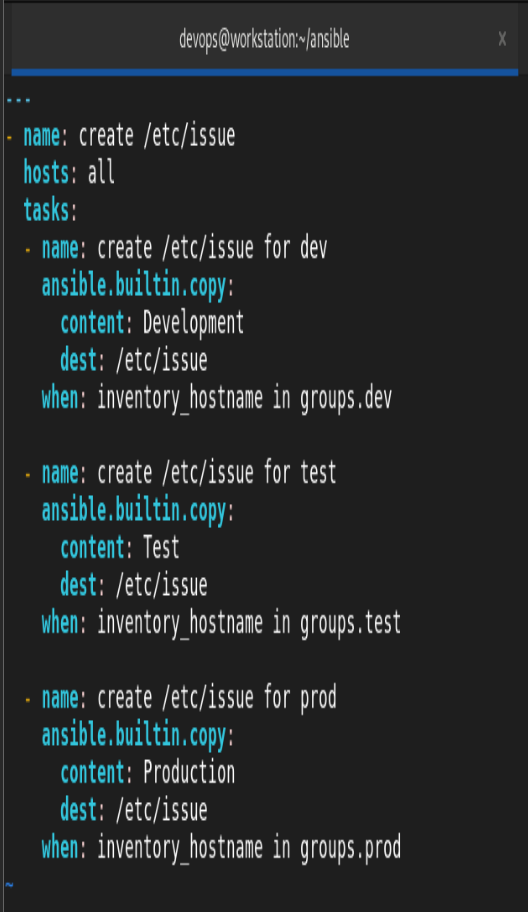This screenshot has width=528, height=912.
Task: Click 'groups.prod' in the last when condition
Action: pyautogui.click(x=350, y=847)
